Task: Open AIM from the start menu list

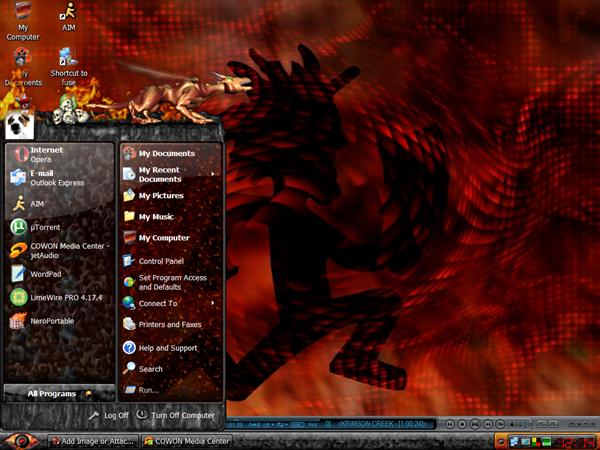Action: point(59,204)
